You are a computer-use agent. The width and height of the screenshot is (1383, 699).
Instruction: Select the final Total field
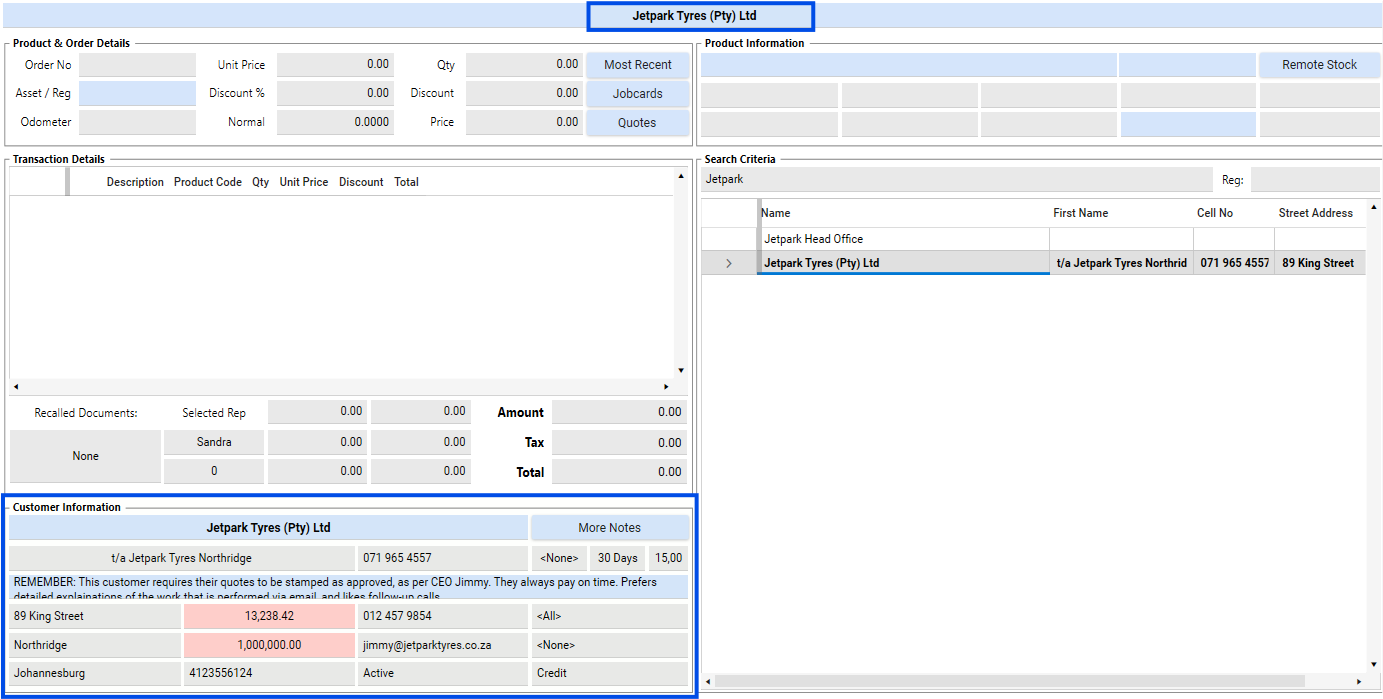620,472
